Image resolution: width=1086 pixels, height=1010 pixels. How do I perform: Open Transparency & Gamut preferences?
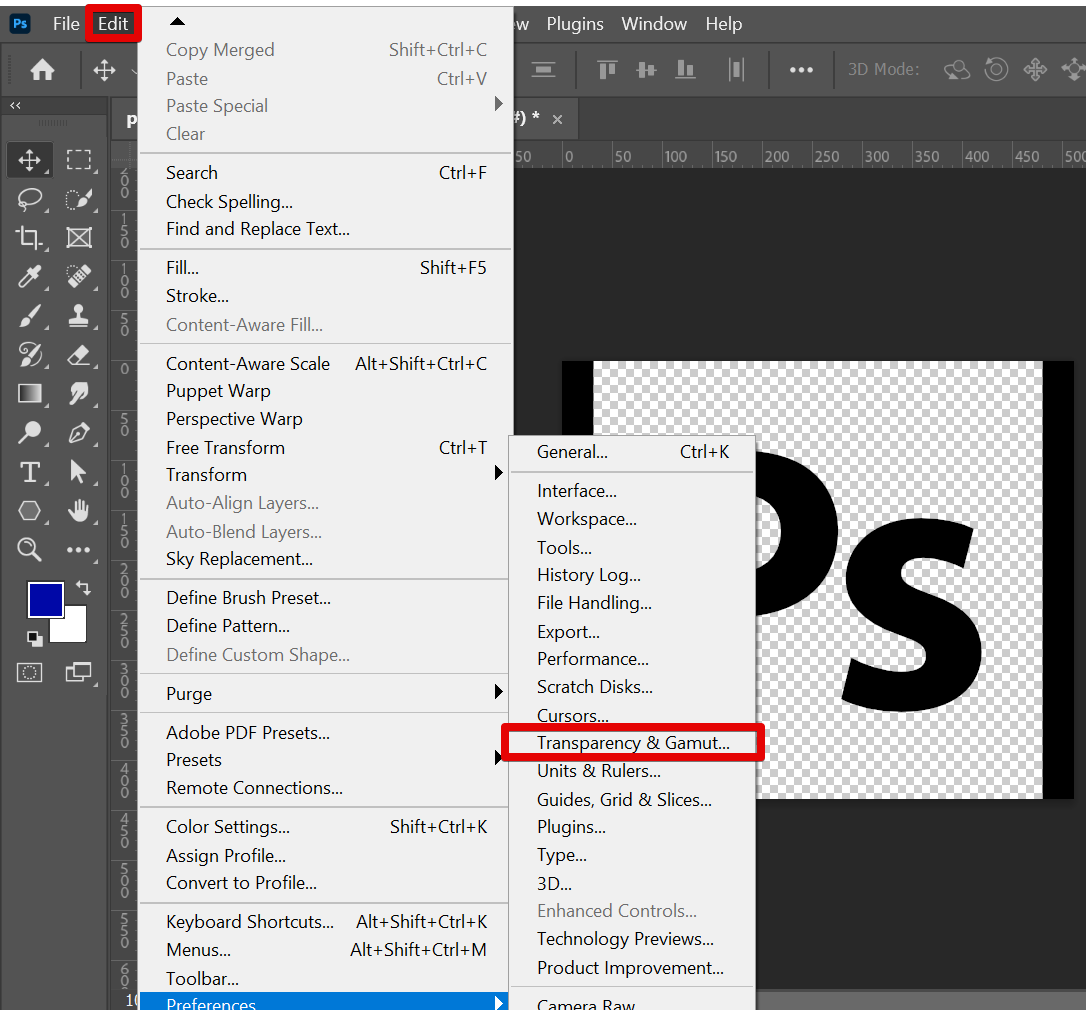(x=632, y=743)
